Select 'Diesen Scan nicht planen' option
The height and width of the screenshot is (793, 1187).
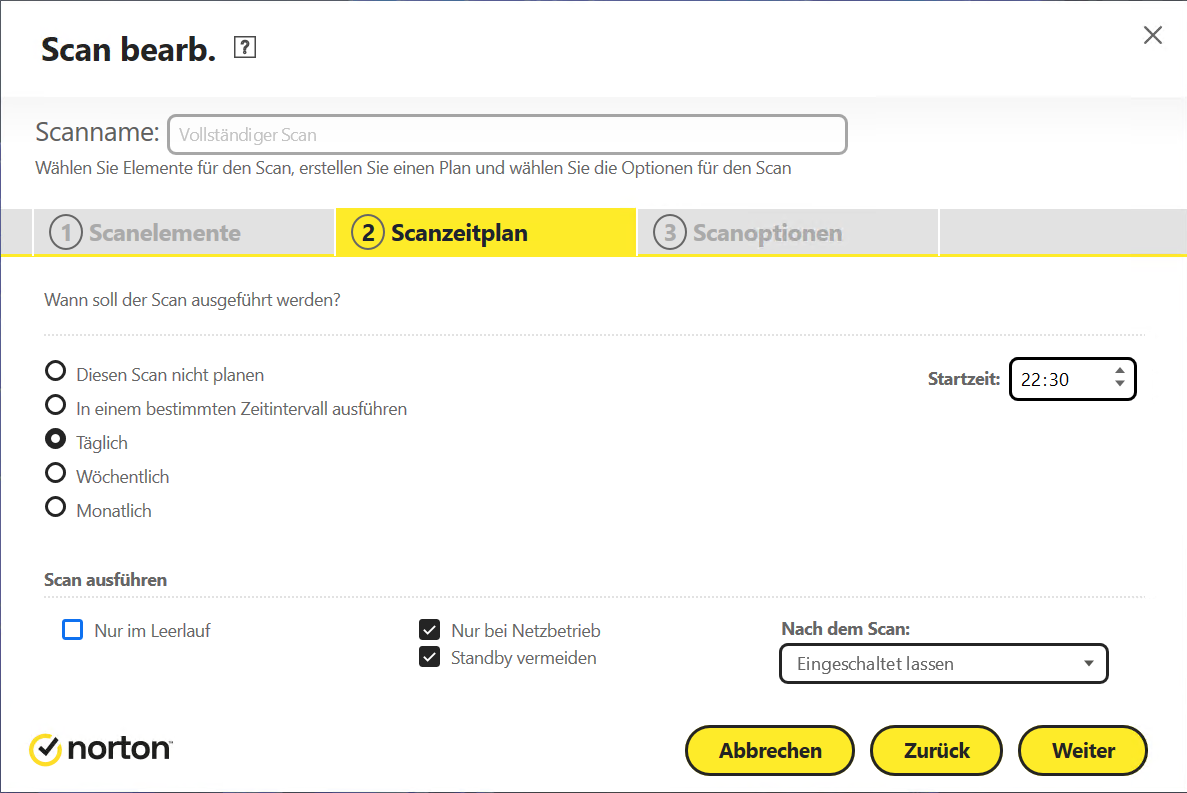coord(55,372)
